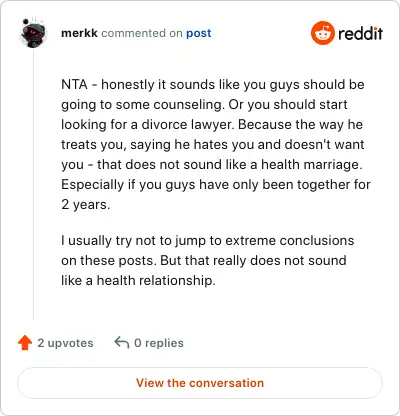Click the "going to some counseling" line
This screenshot has height=416, width=400.
pyautogui.click(x=204, y=105)
